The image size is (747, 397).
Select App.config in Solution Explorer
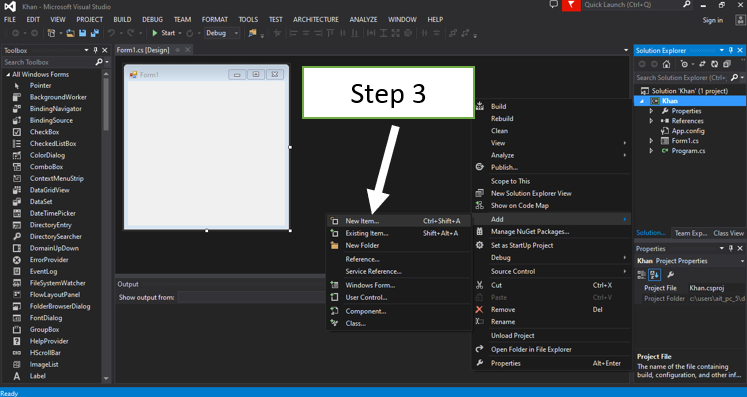coord(688,131)
